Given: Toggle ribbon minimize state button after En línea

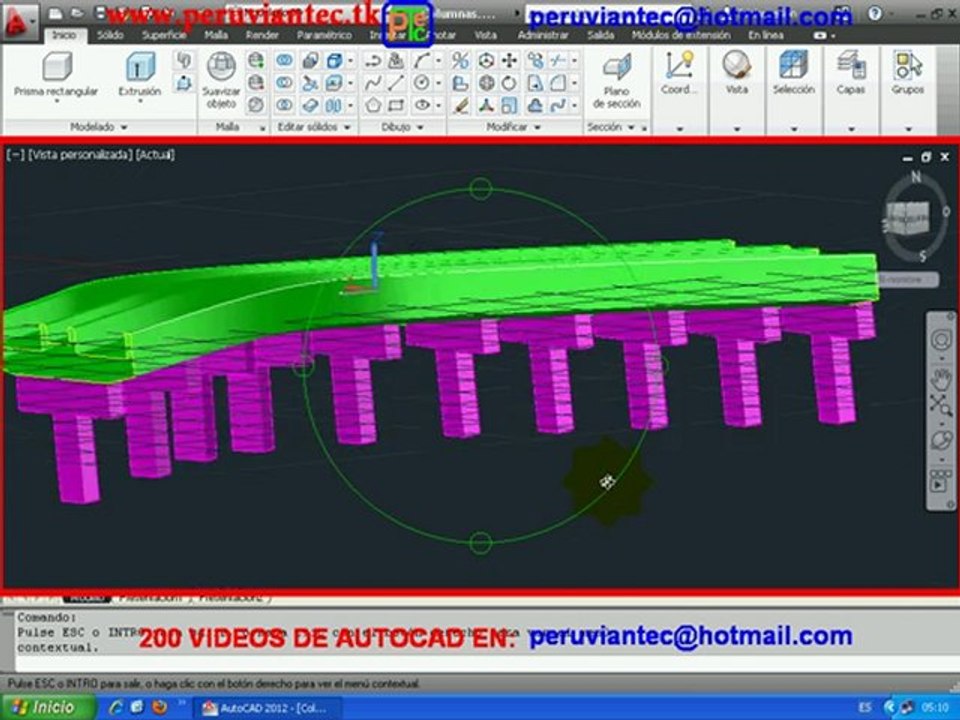Looking at the screenshot, I should [x=820, y=36].
